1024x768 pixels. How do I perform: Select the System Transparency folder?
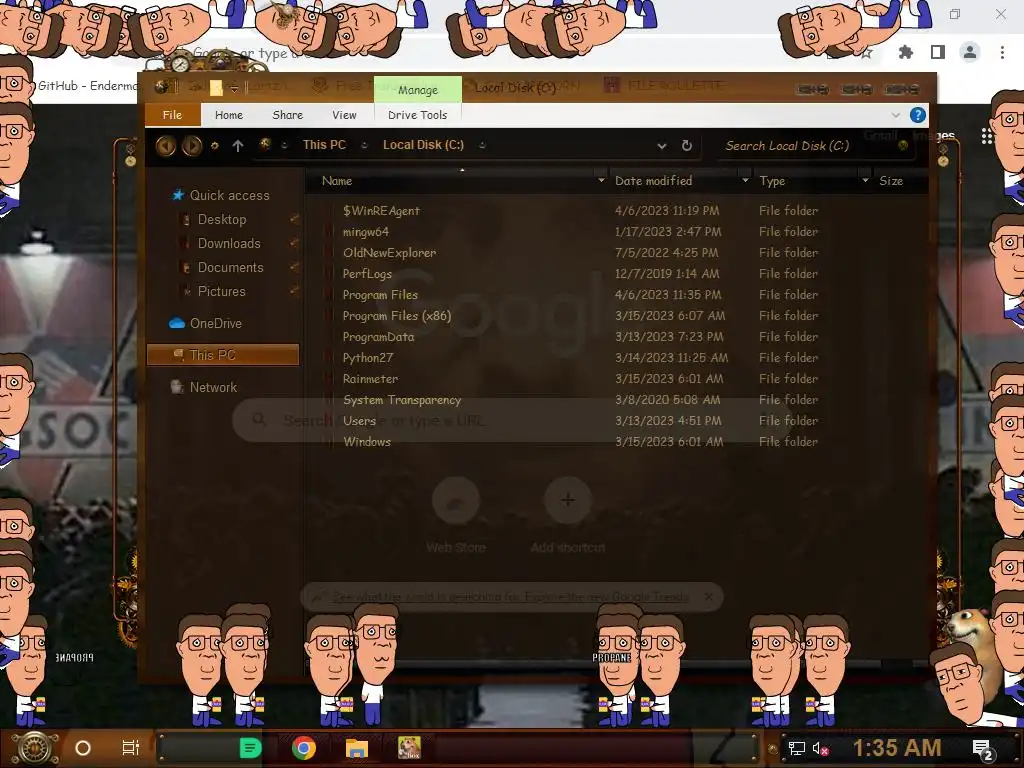coord(402,400)
